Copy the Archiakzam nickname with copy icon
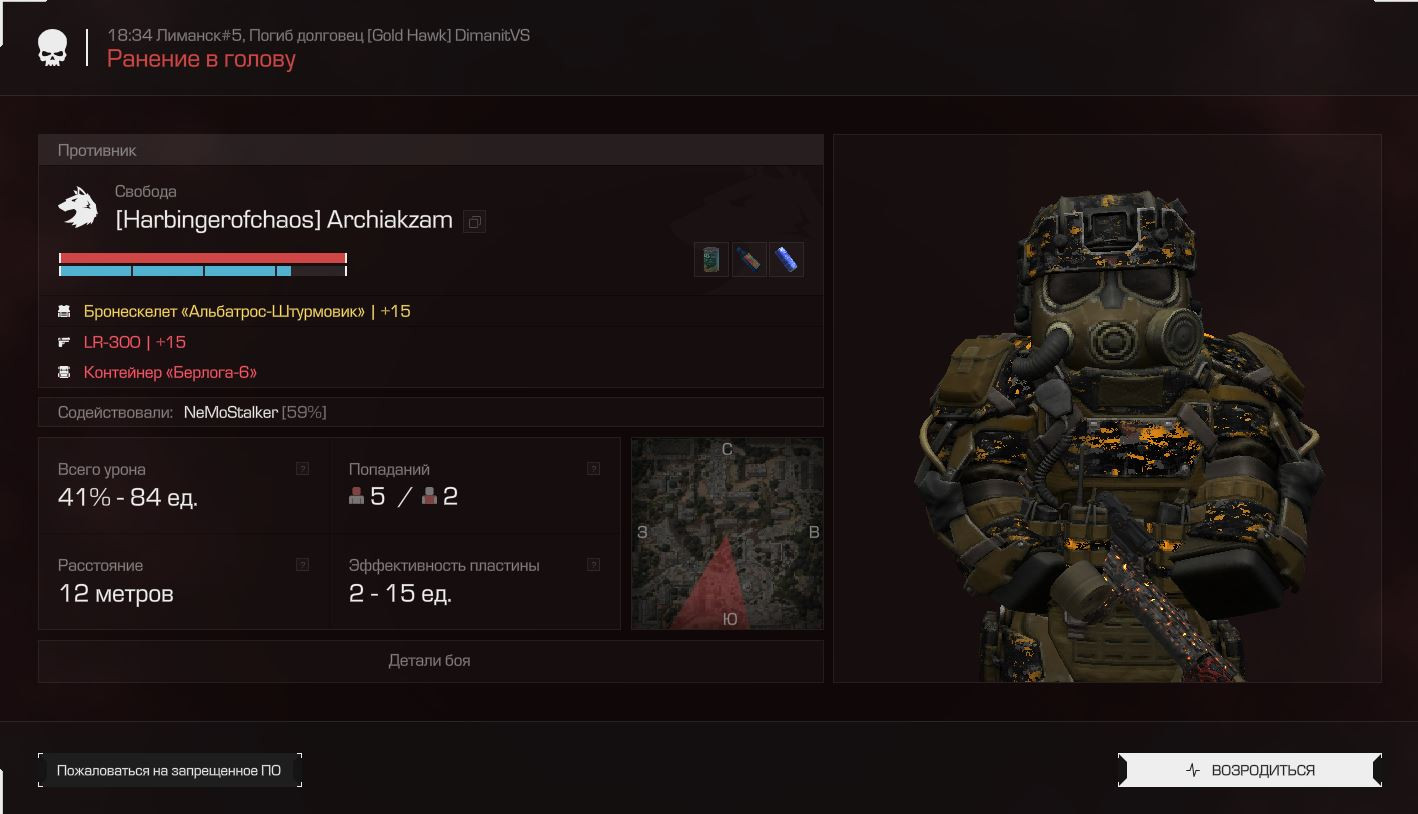Image resolution: width=1418 pixels, height=814 pixels. click(475, 222)
